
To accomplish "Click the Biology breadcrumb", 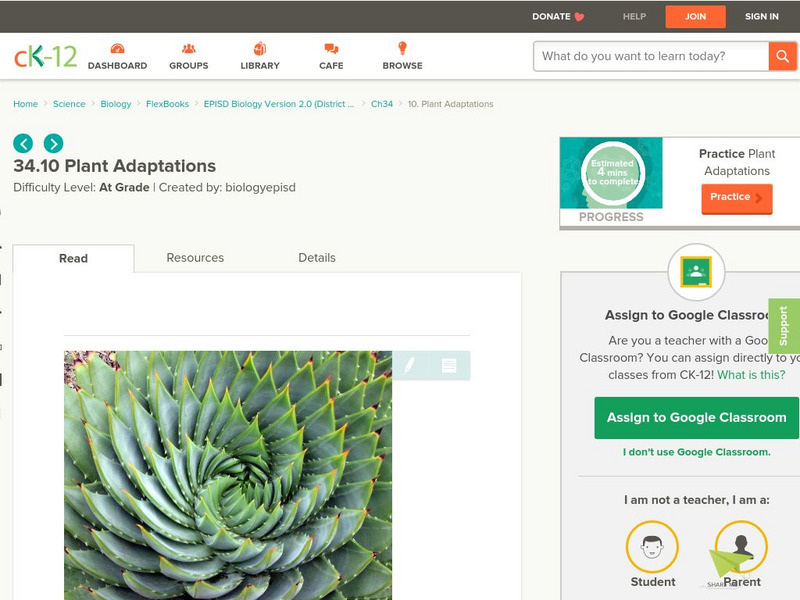I will tap(116, 104).
